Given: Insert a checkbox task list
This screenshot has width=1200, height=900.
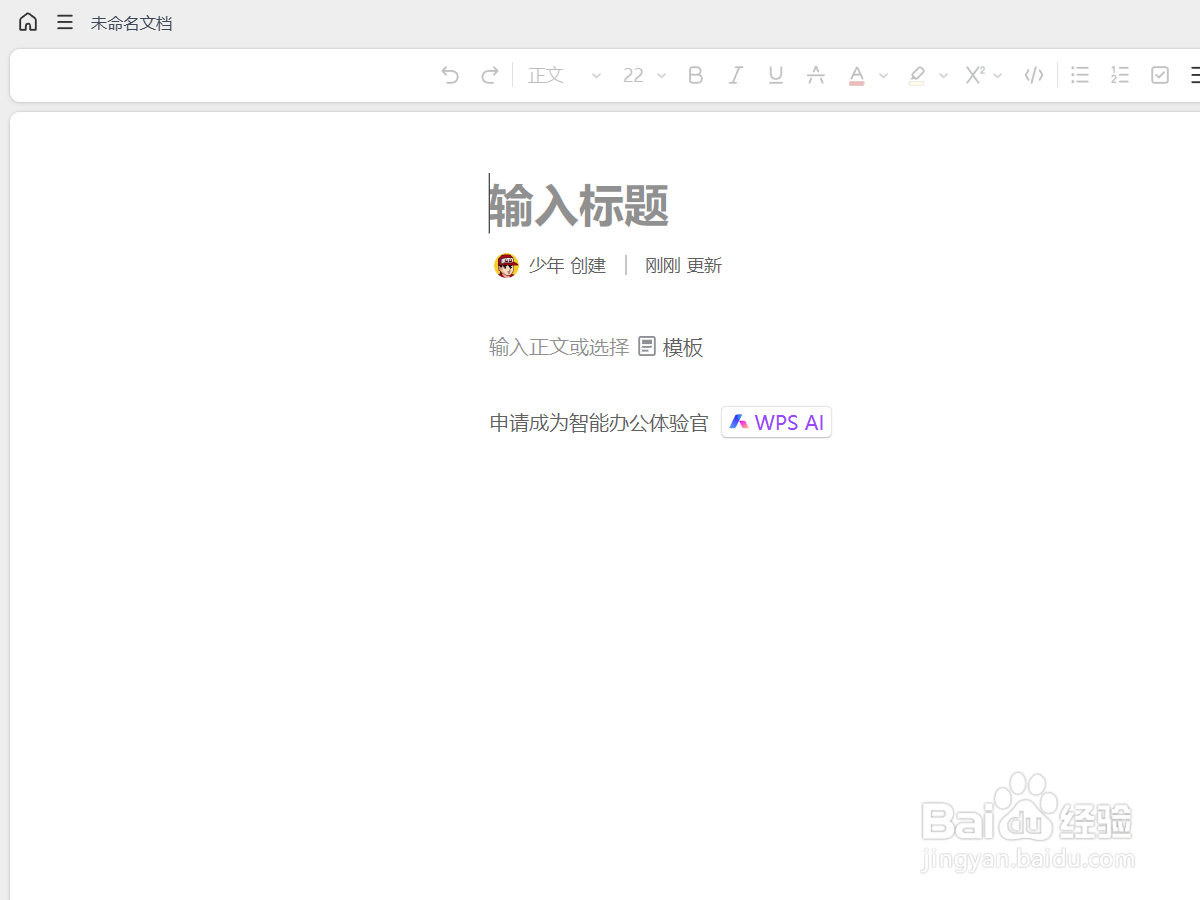Looking at the screenshot, I should 1160,75.
